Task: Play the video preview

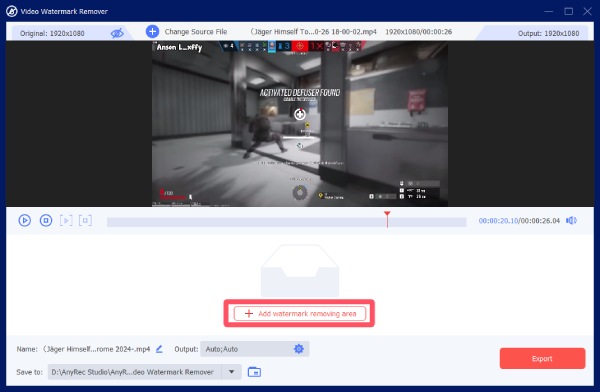Action: [x=24, y=220]
